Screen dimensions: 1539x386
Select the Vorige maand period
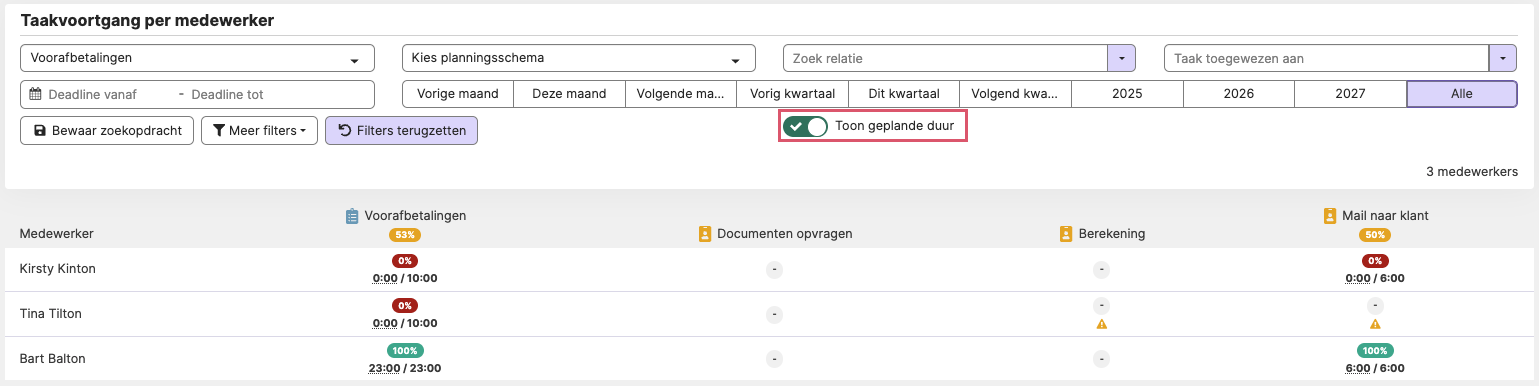pyautogui.click(x=457, y=94)
